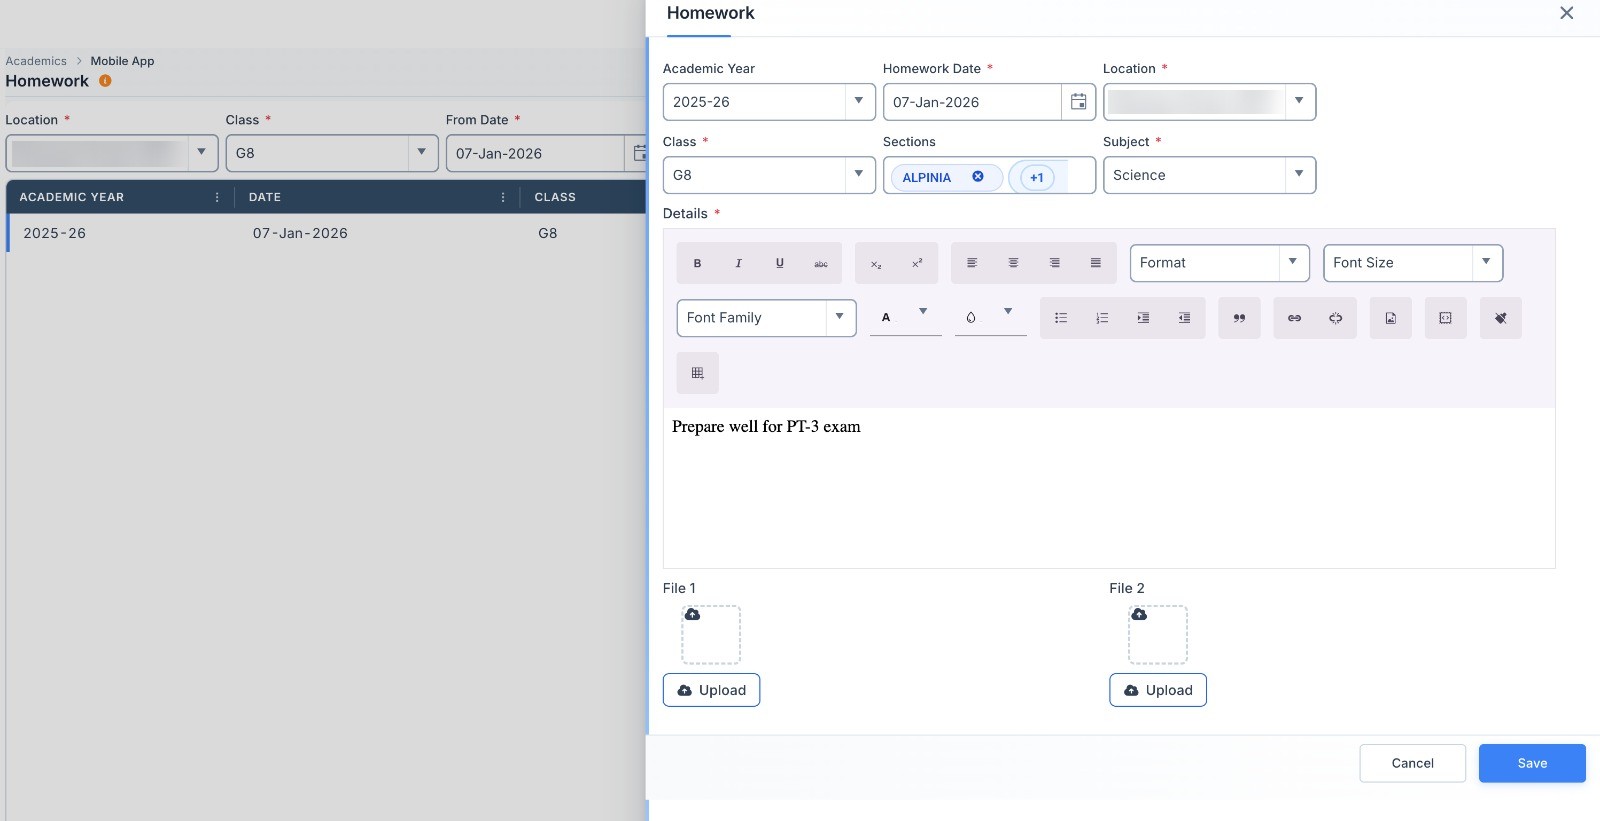Open the background color picker
This screenshot has height=821, width=1600.
[991, 318]
